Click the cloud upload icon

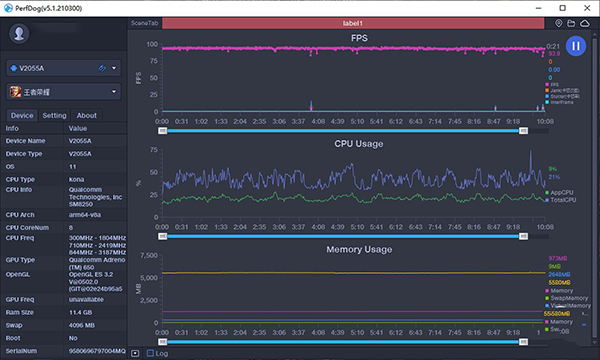click(x=585, y=23)
